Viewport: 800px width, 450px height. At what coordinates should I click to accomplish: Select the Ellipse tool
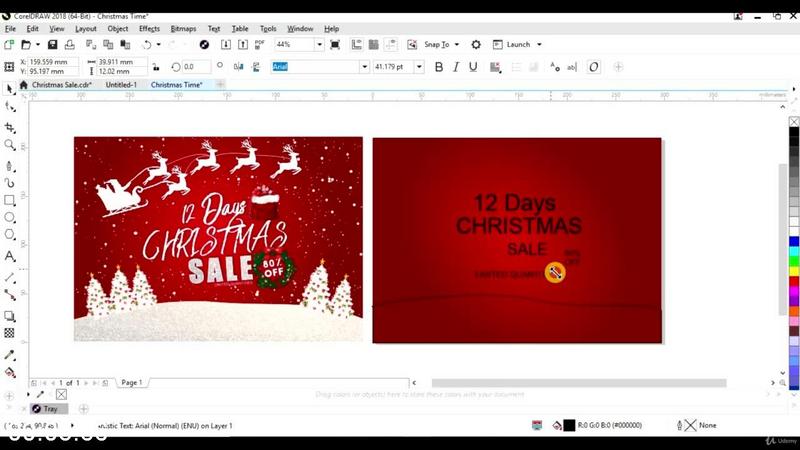click(10, 217)
